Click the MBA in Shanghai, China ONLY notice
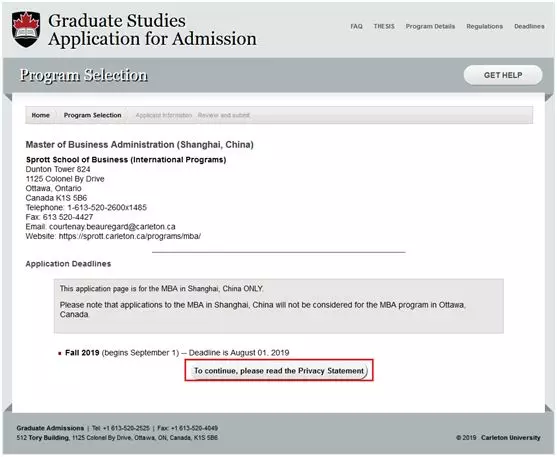Screen dimensions: 557x457 (x=162, y=289)
